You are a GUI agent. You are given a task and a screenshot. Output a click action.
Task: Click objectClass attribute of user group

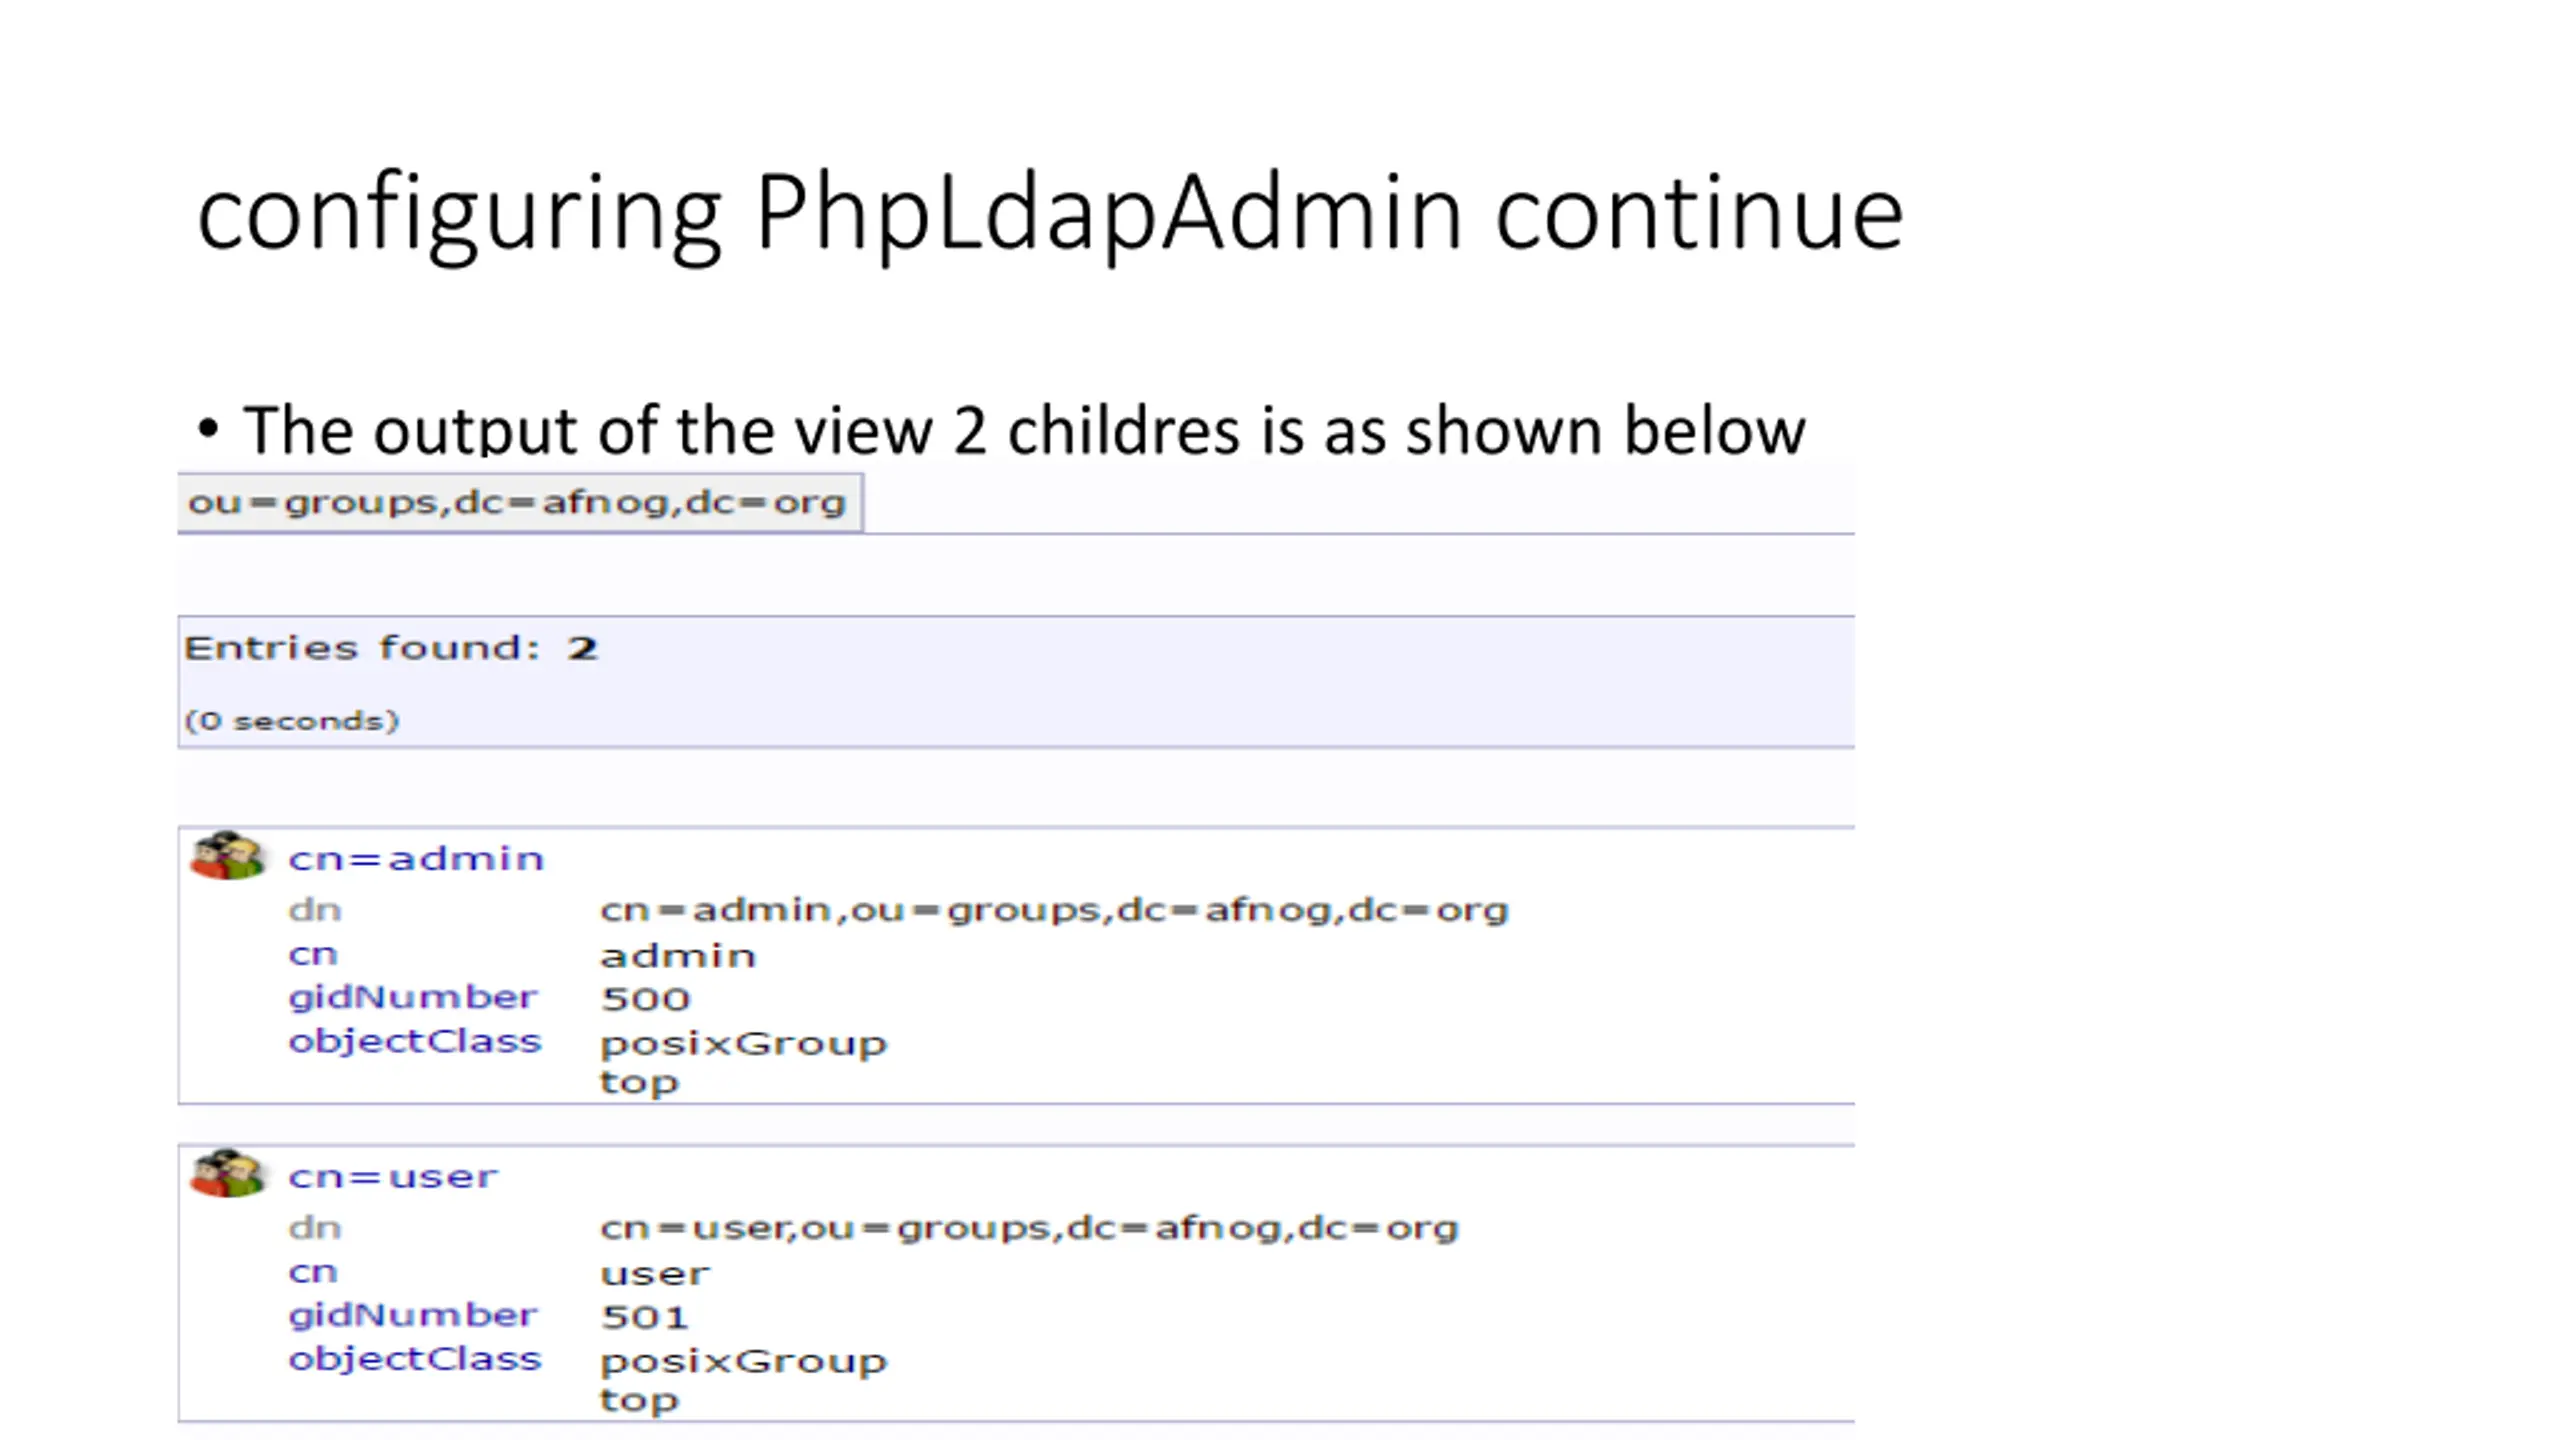[415, 1360]
